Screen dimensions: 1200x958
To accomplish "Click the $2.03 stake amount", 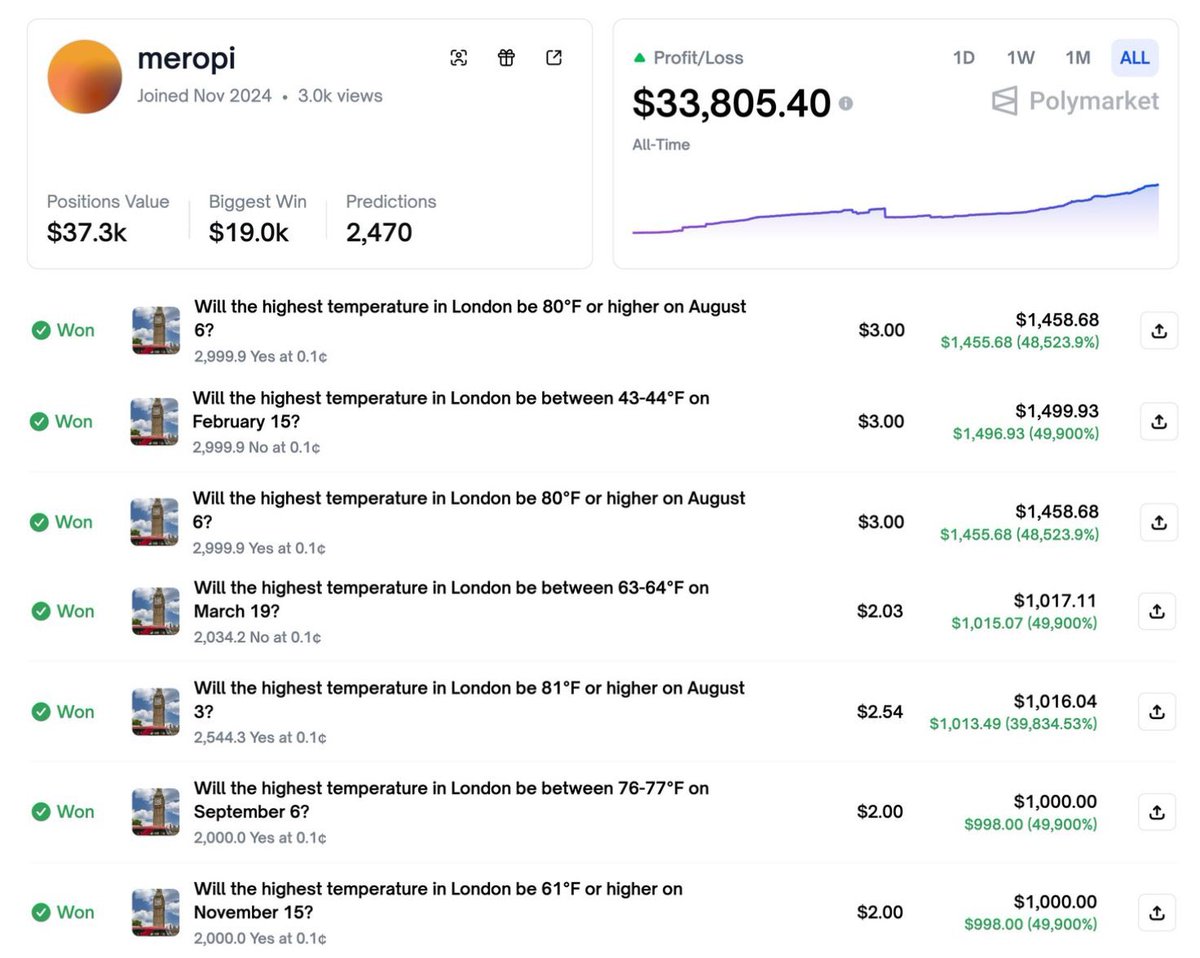I will pos(880,611).
